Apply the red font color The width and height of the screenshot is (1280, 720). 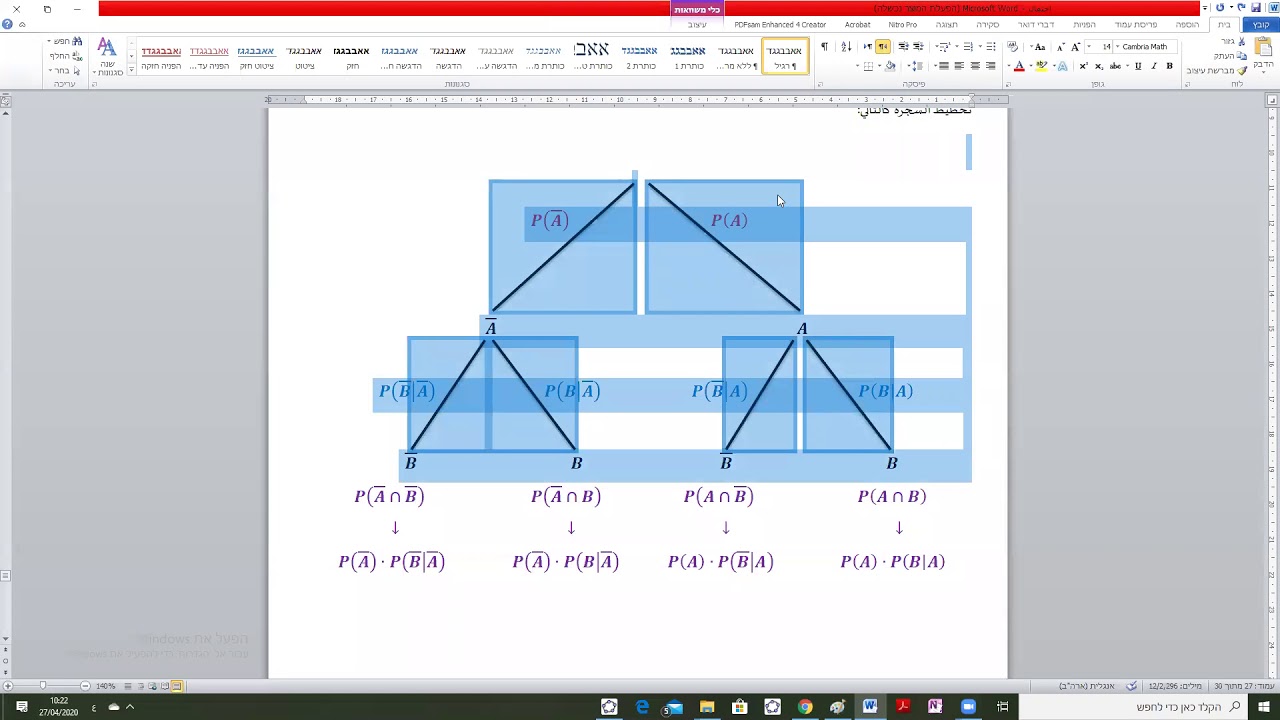(1019, 66)
